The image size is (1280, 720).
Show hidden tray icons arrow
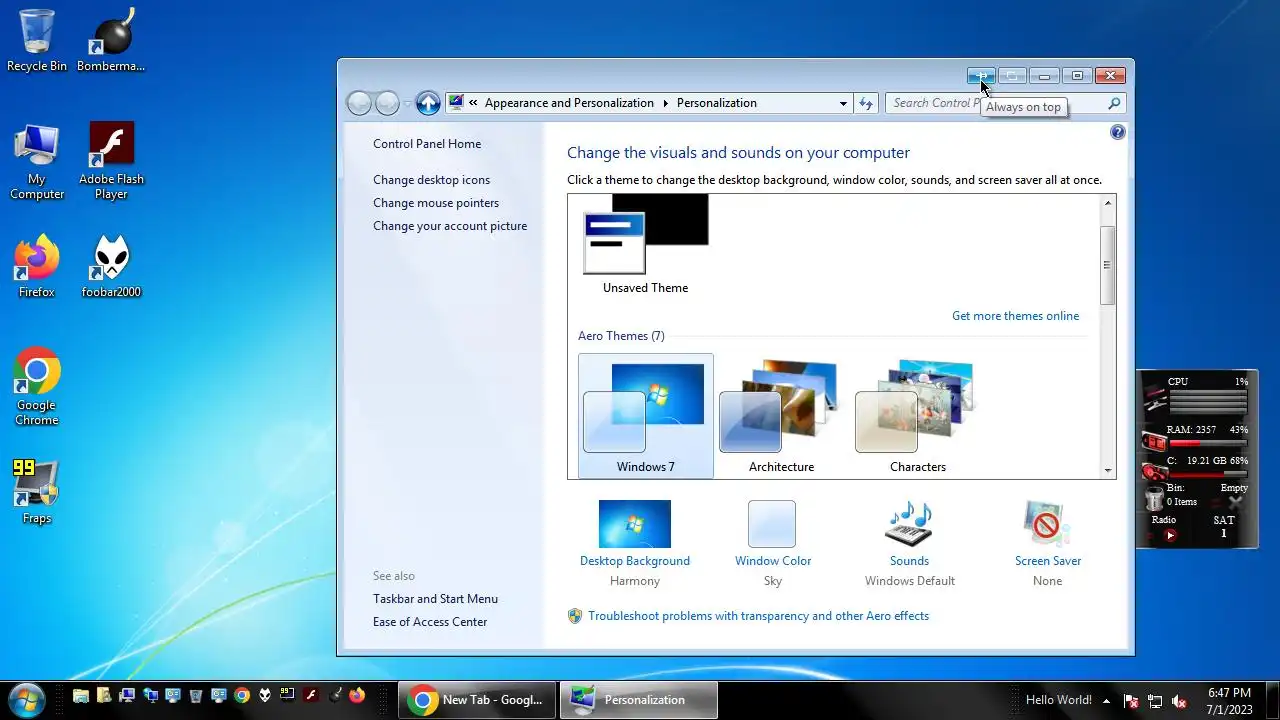pos(1106,700)
